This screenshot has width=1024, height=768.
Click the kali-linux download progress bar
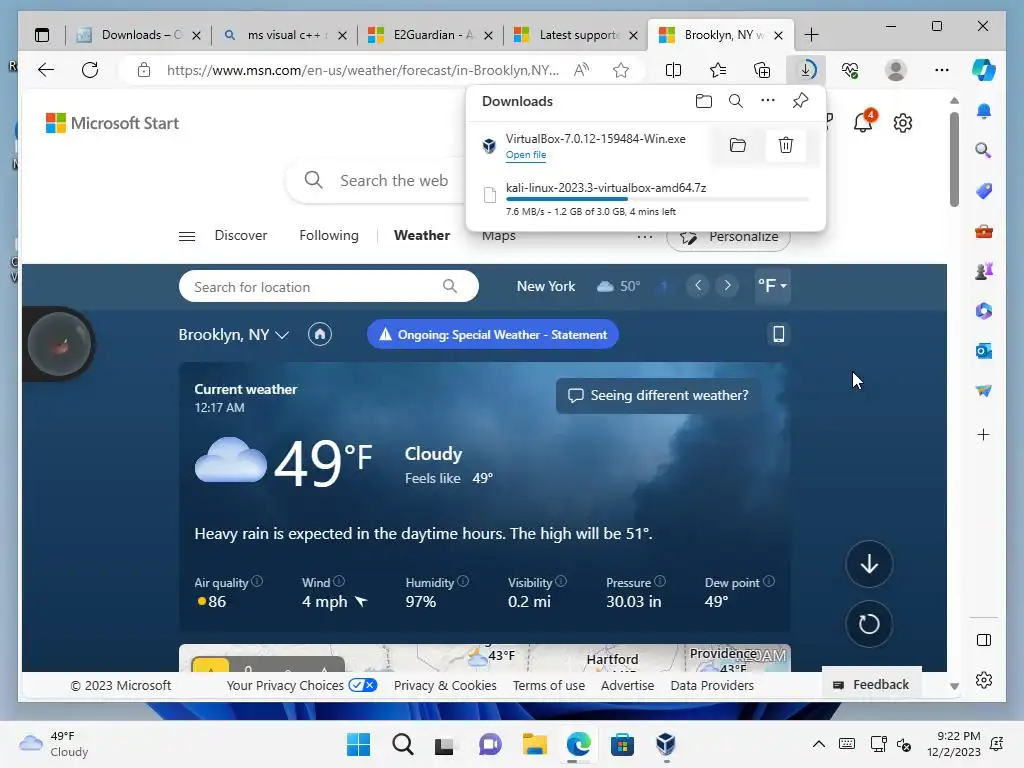click(657, 199)
